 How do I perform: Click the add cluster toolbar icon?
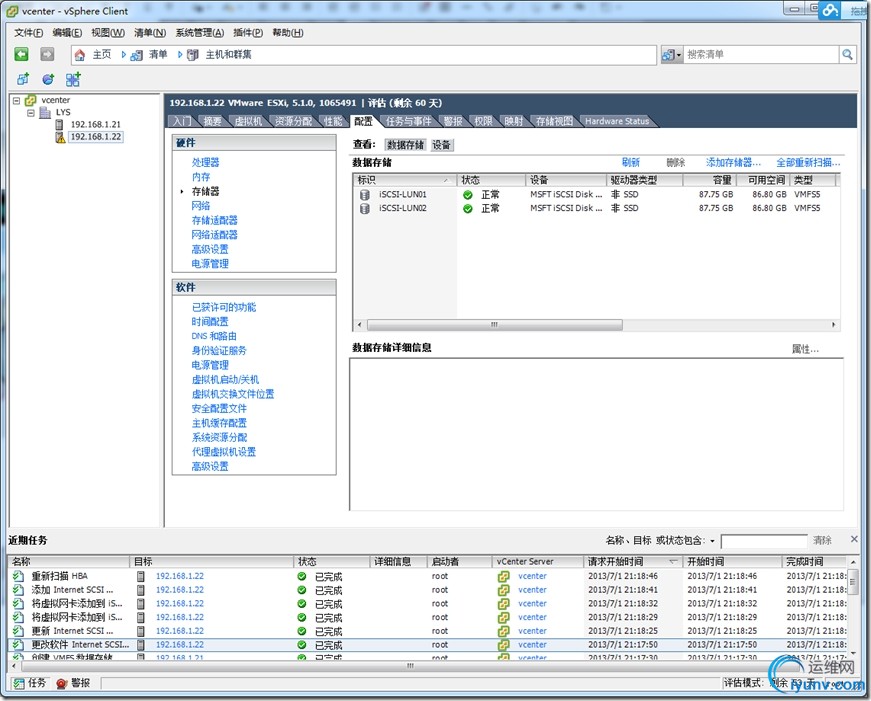point(73,79)
